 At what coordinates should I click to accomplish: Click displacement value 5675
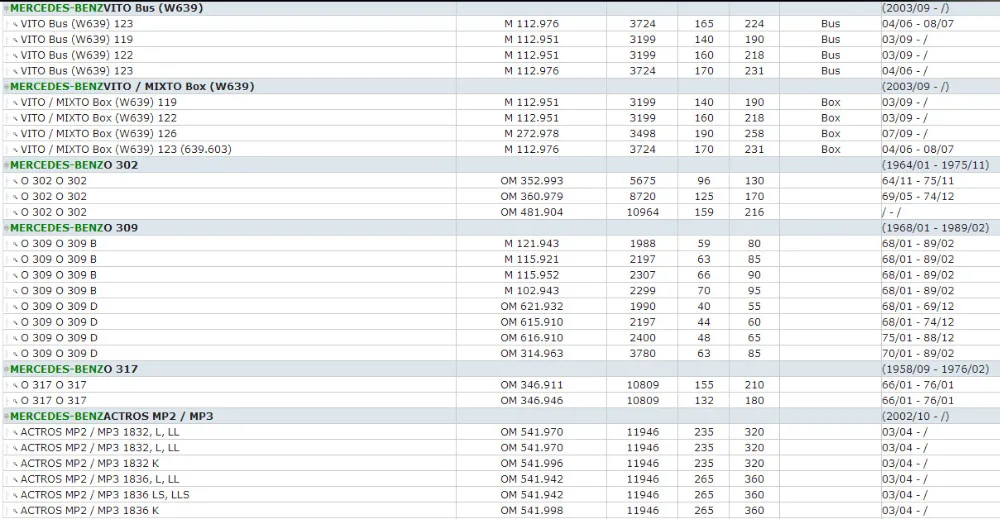[642, 181]
